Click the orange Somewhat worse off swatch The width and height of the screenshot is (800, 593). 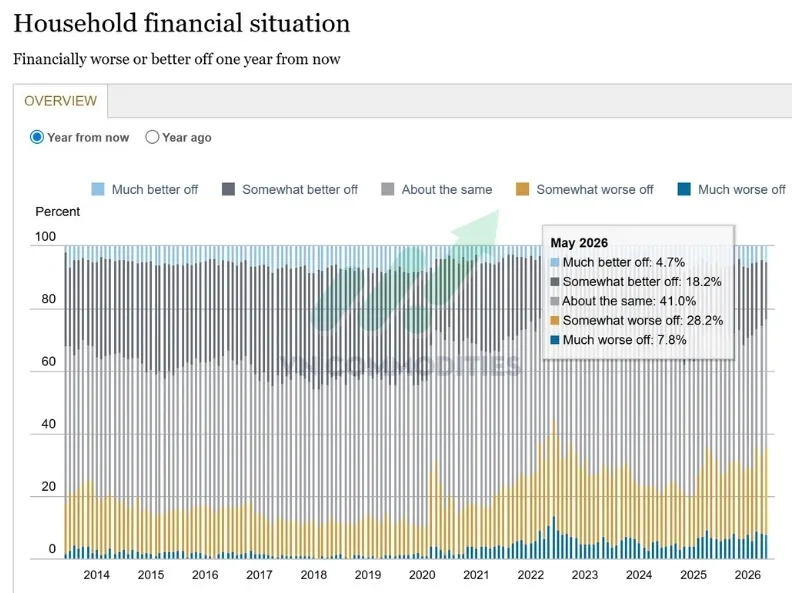(x=522, y=189)
